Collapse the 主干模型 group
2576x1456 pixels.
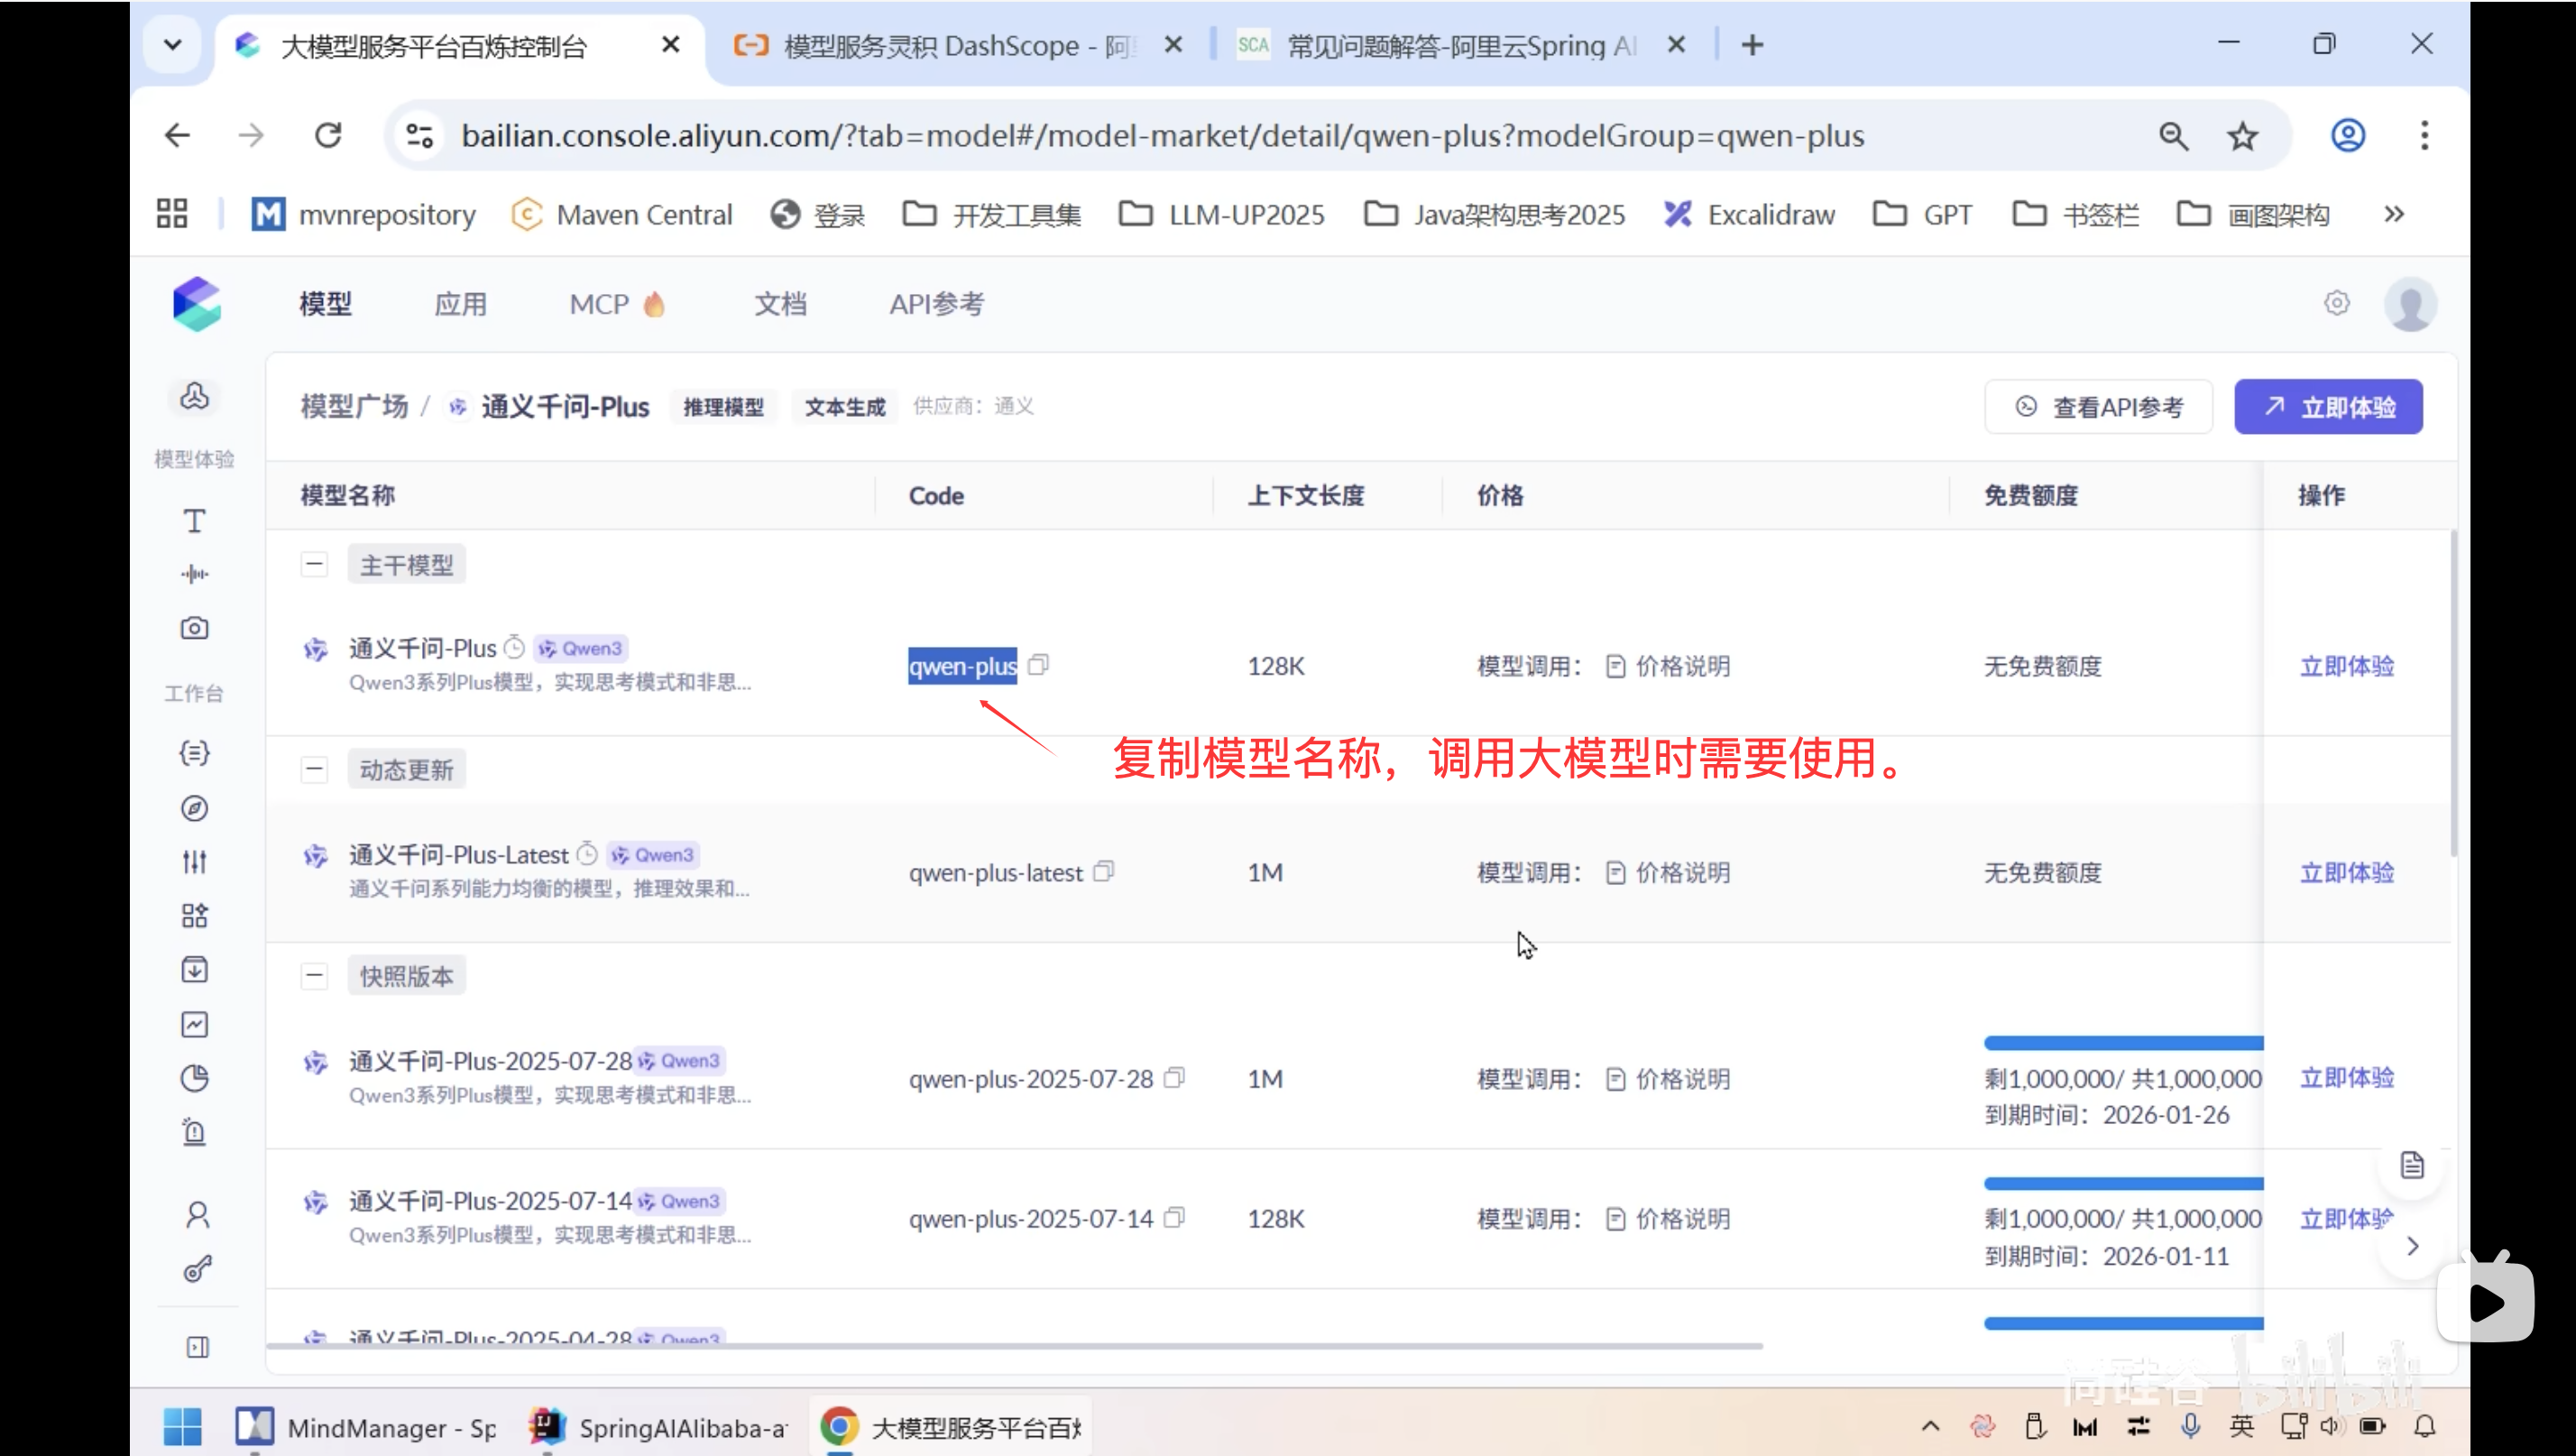click(x=314, y=563)
